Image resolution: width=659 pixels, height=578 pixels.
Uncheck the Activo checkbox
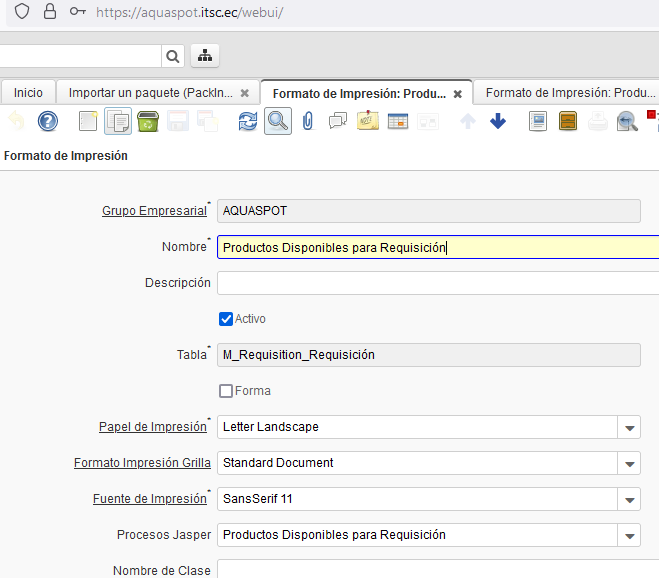[x=226, y=319]
